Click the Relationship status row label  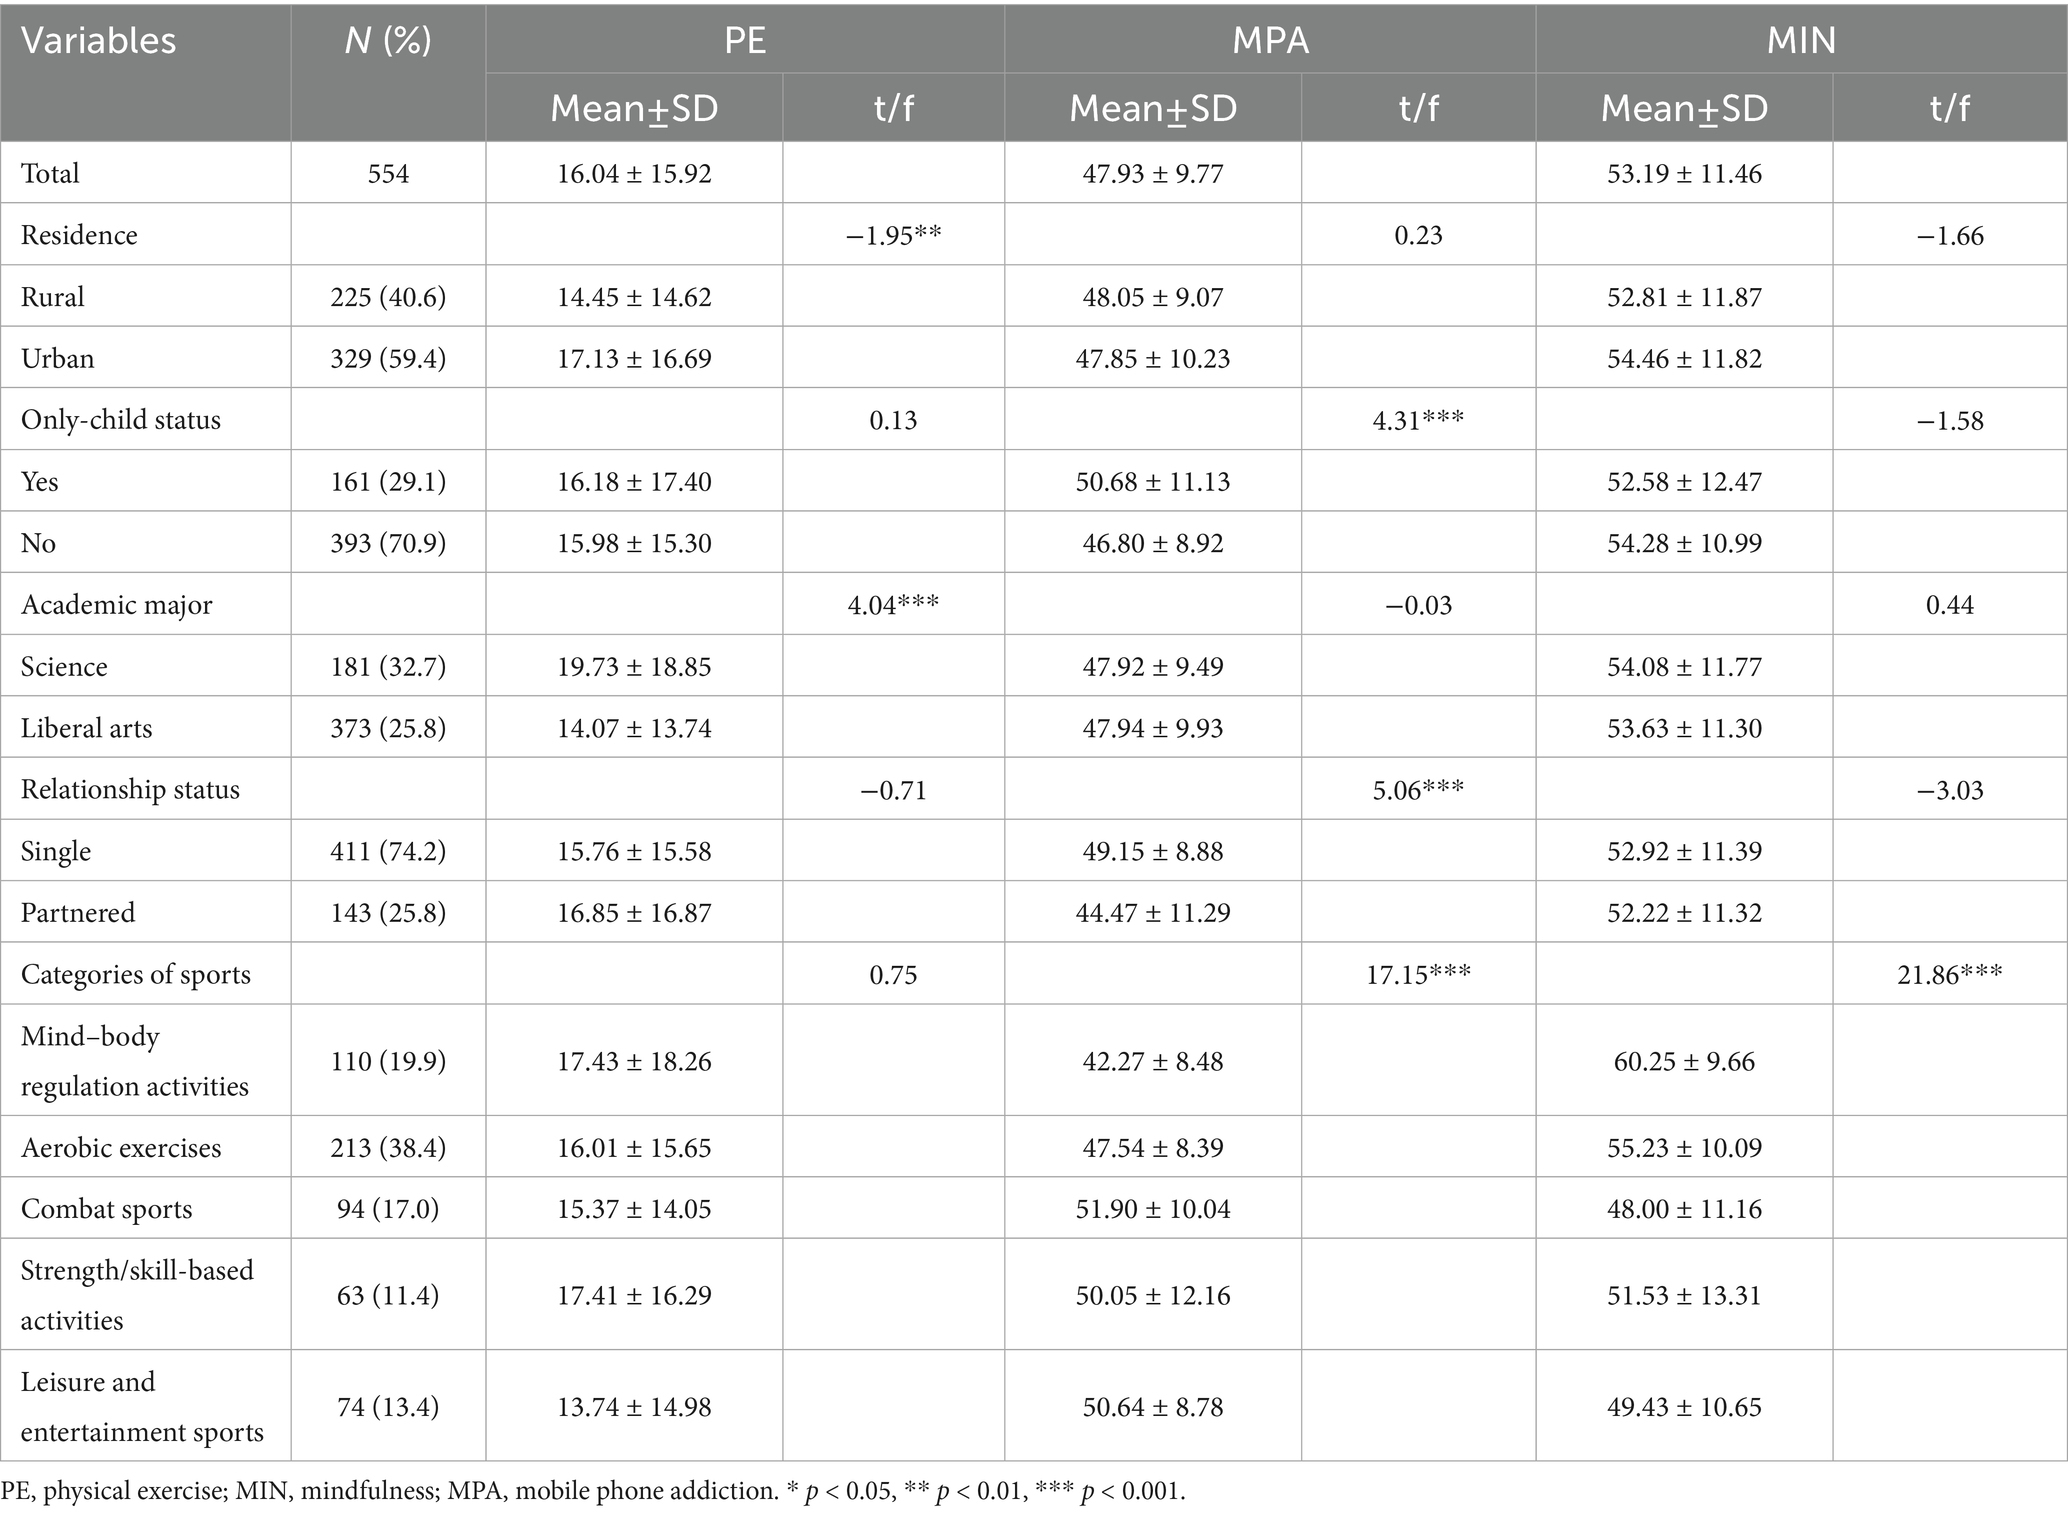click(x=130, y=790)
